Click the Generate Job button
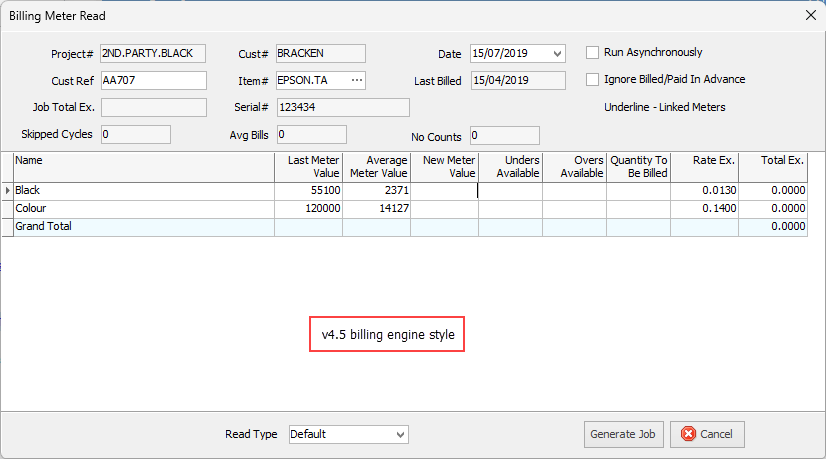826x459 pixels. 622,434
